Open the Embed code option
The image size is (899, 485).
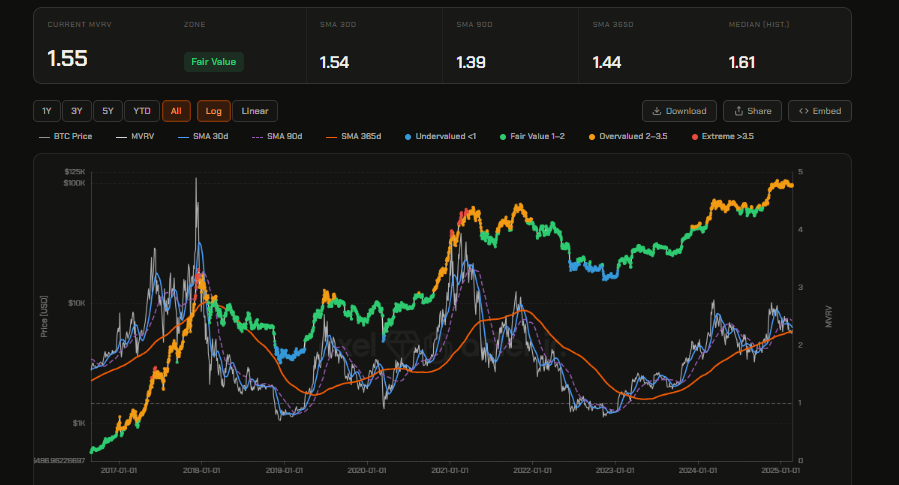point(820,111)
